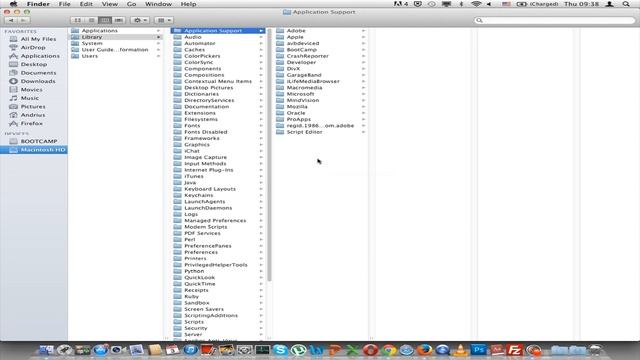Launch FileZilla from the Dock
The image size is (640, 360).
point(515,350)
